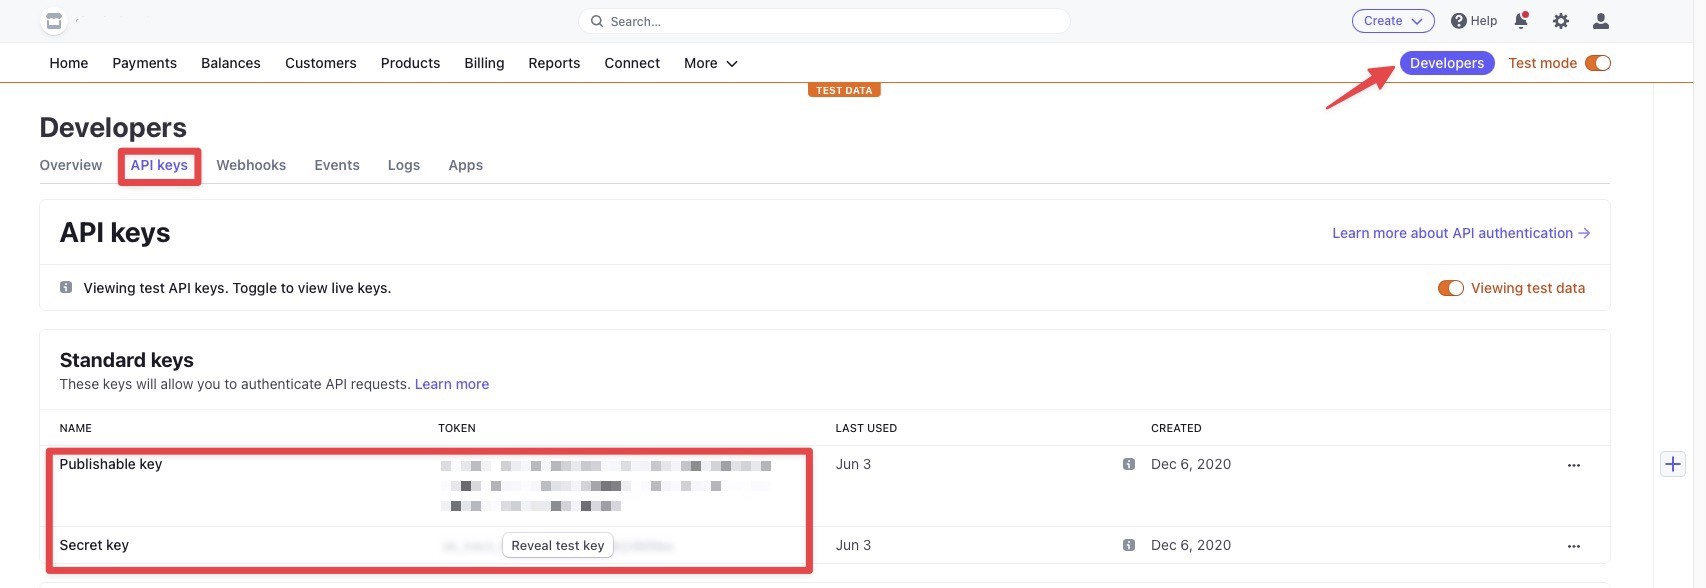Open the Billing section

tap(484, 63)
